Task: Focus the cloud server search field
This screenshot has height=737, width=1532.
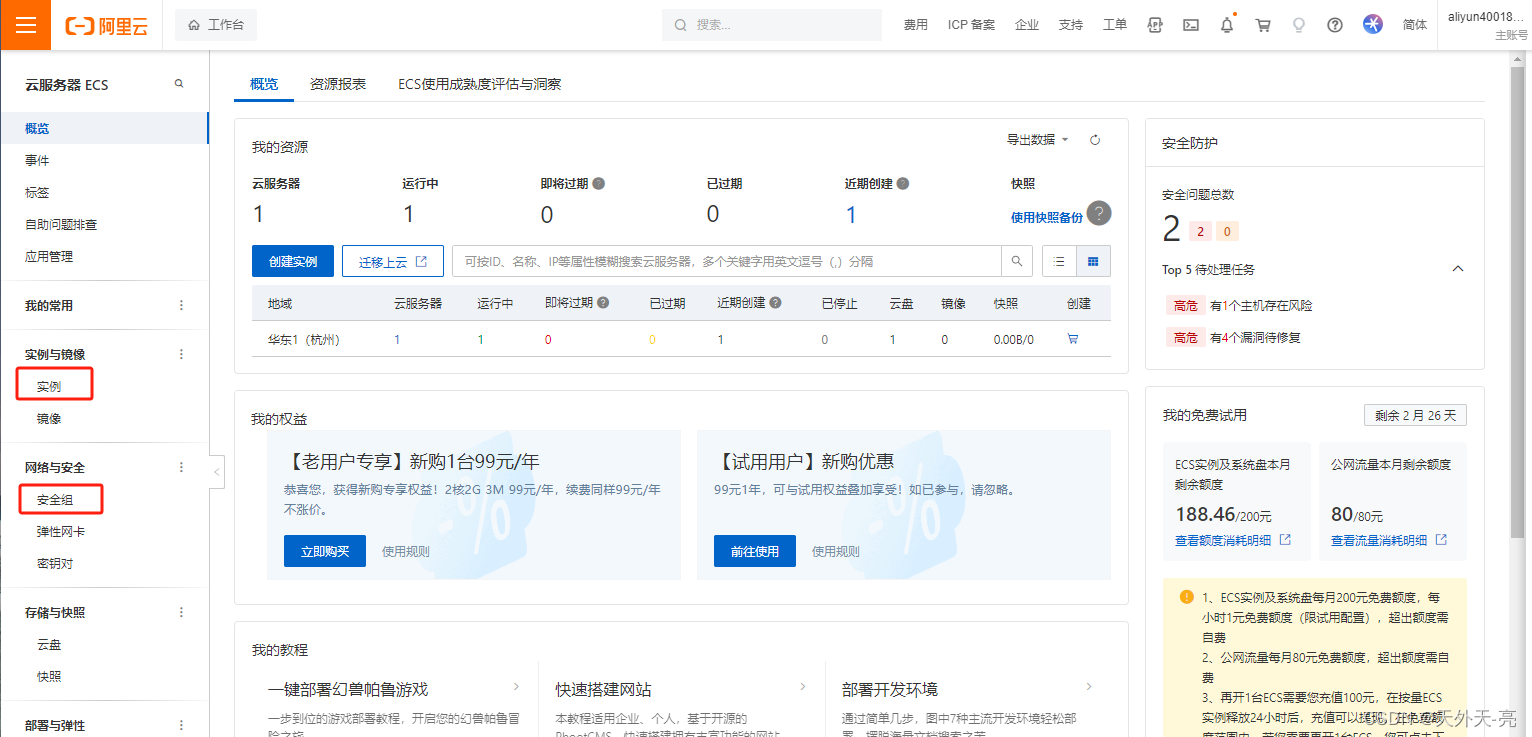Action: (727, 261)
